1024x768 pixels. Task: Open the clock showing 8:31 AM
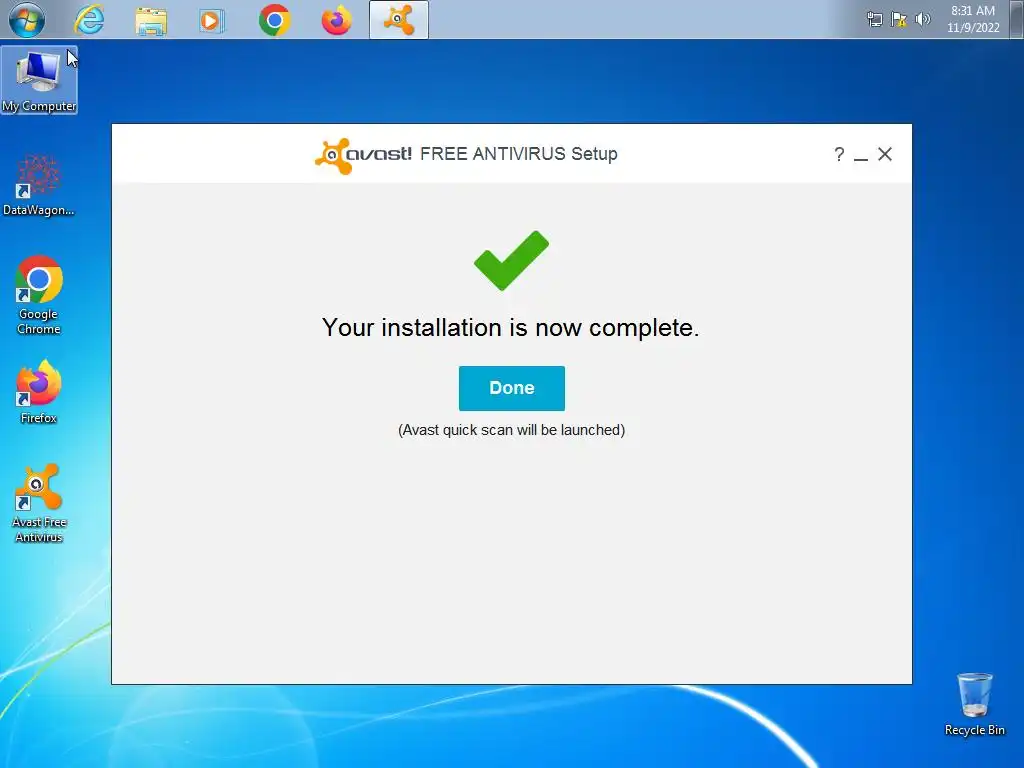(x=973, y=19)
